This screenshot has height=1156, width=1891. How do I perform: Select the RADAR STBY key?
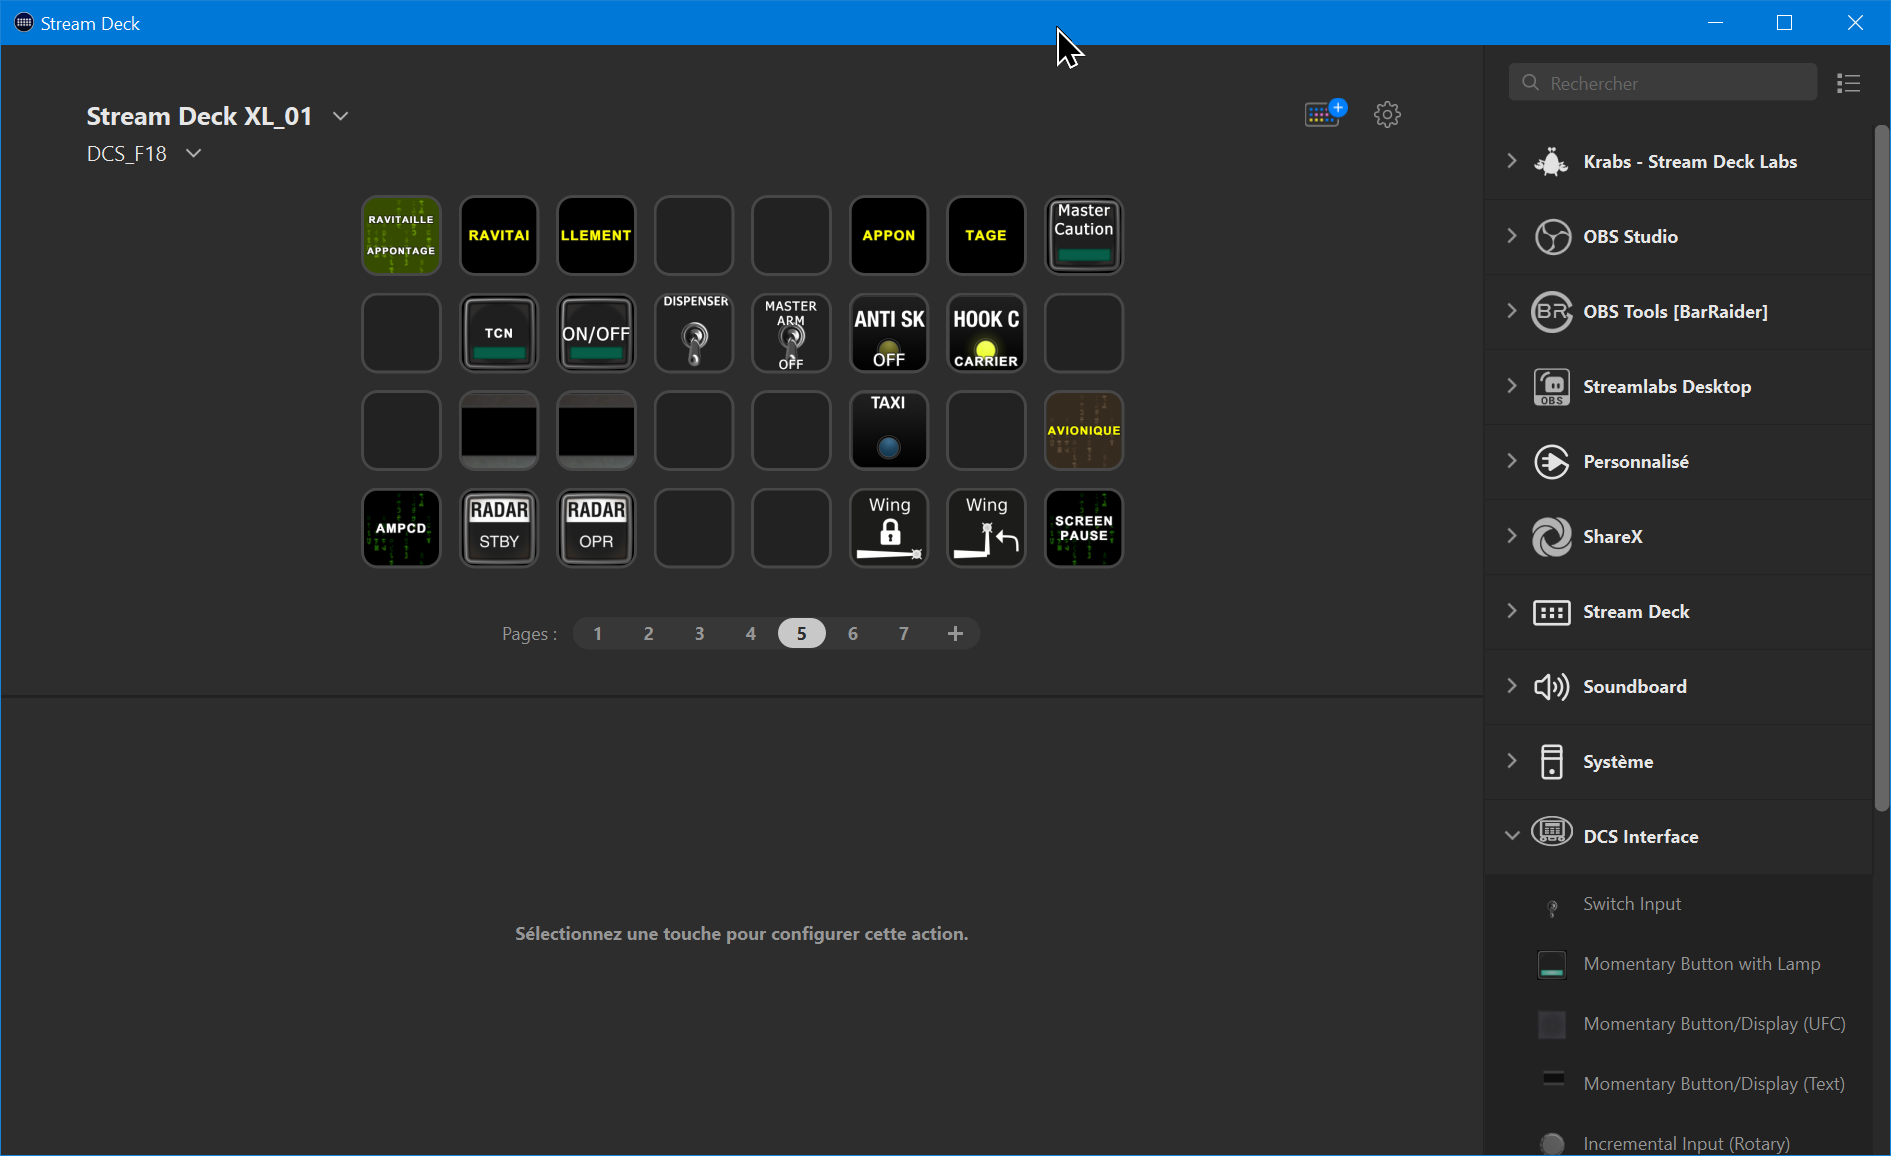498,528
